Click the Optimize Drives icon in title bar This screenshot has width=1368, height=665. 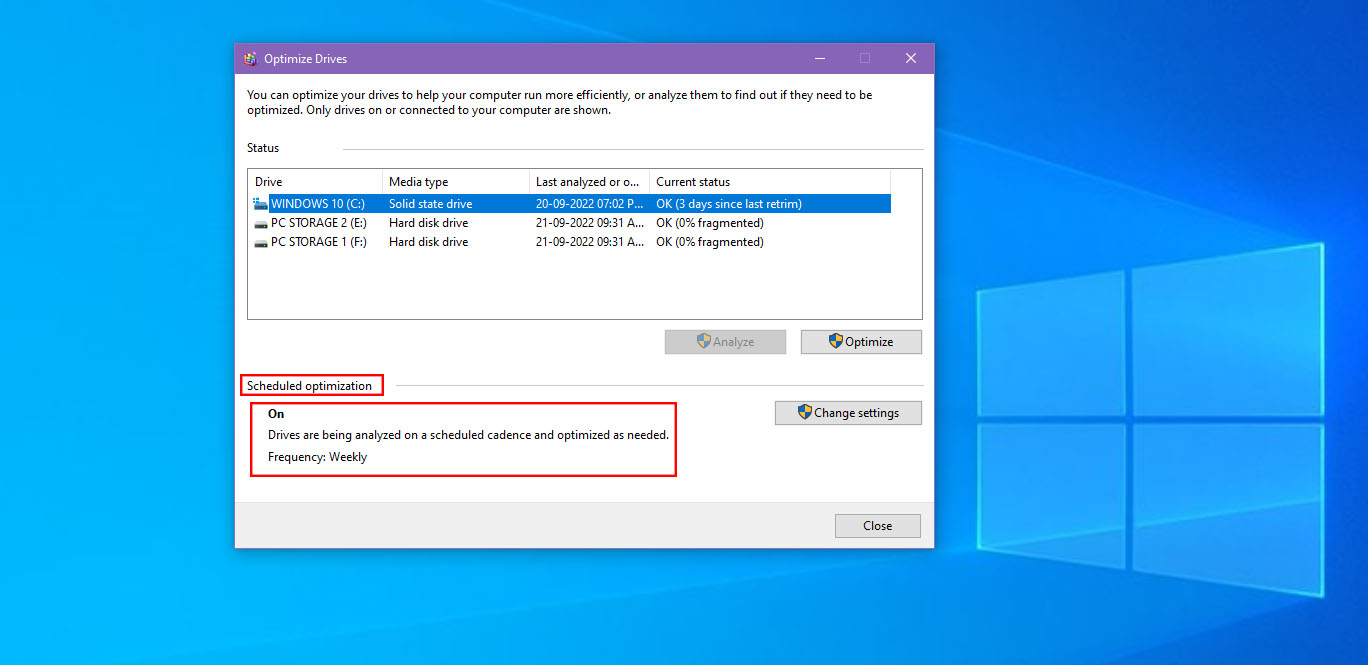point(249,58)
